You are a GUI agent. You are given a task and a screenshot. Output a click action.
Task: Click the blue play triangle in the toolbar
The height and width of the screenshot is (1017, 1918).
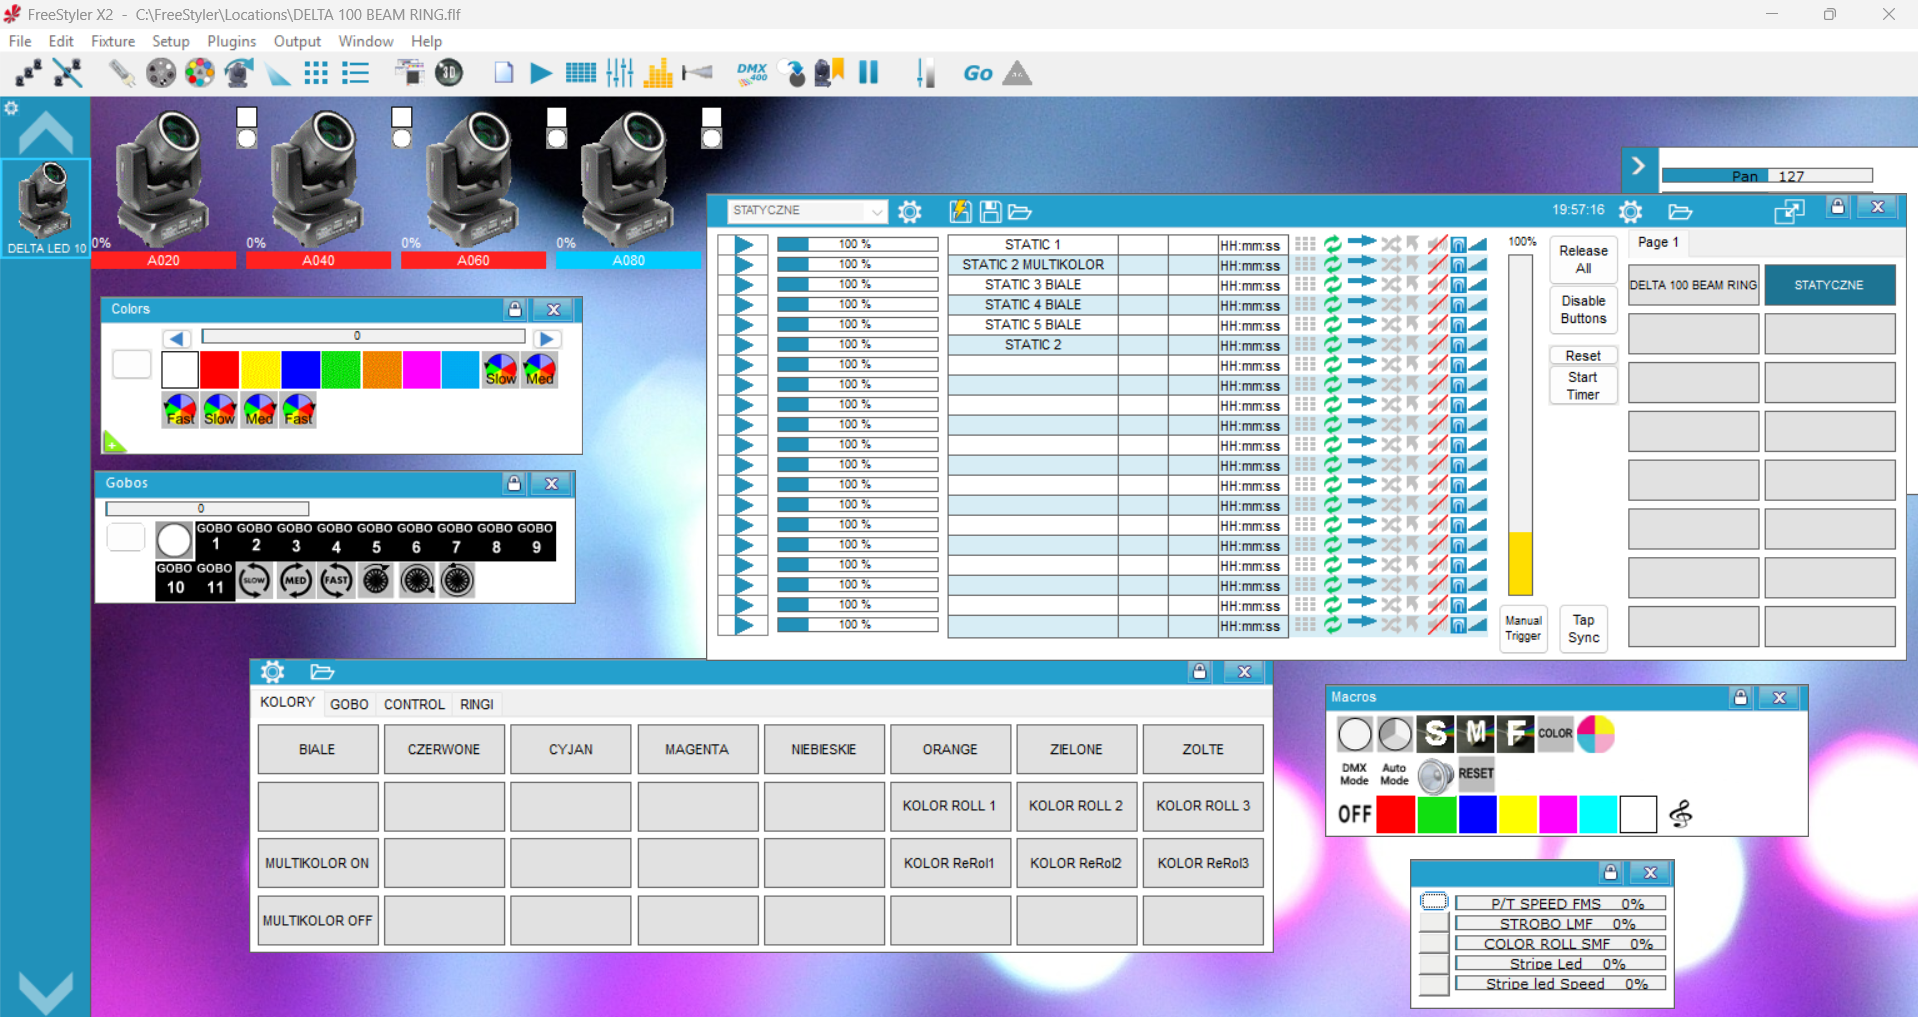point(541,73)
